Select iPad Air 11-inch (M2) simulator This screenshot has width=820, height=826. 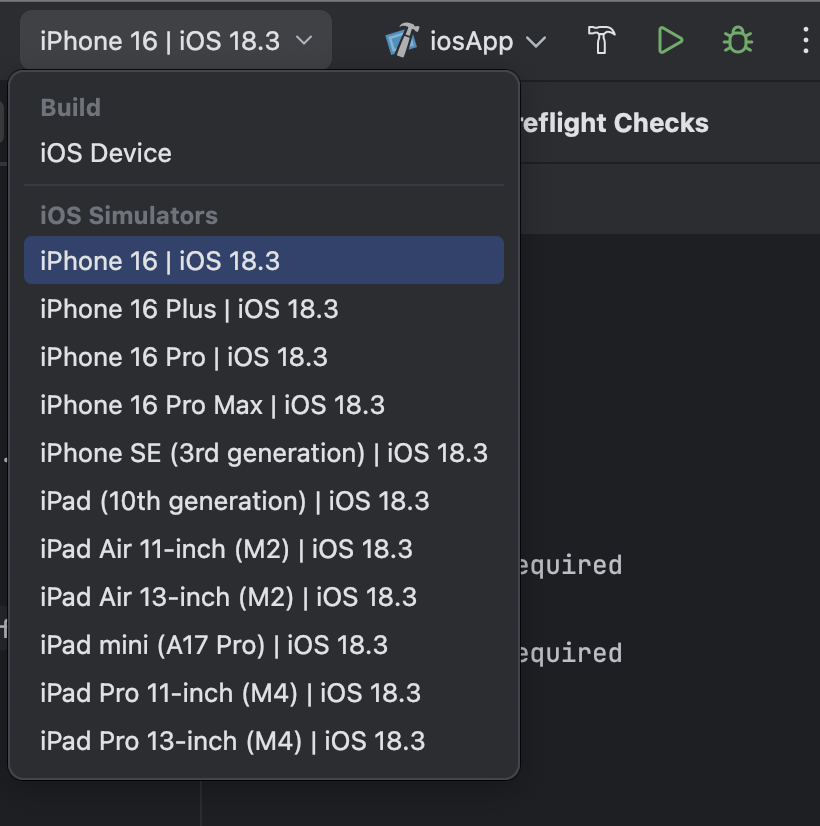click(x=264, y=549)
